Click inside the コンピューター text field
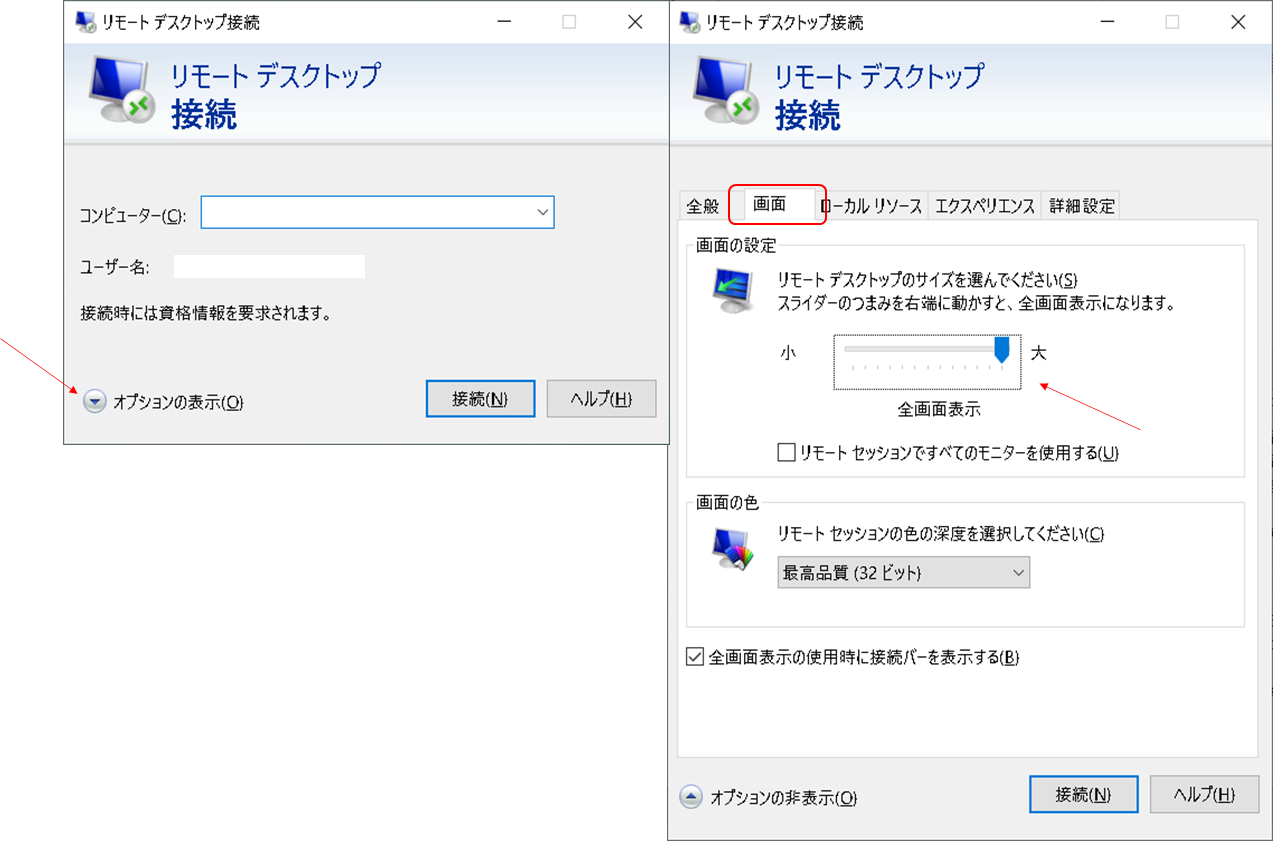Viewport: 1273px width, 841px height. pyautogui.click(x=367, y=212)
